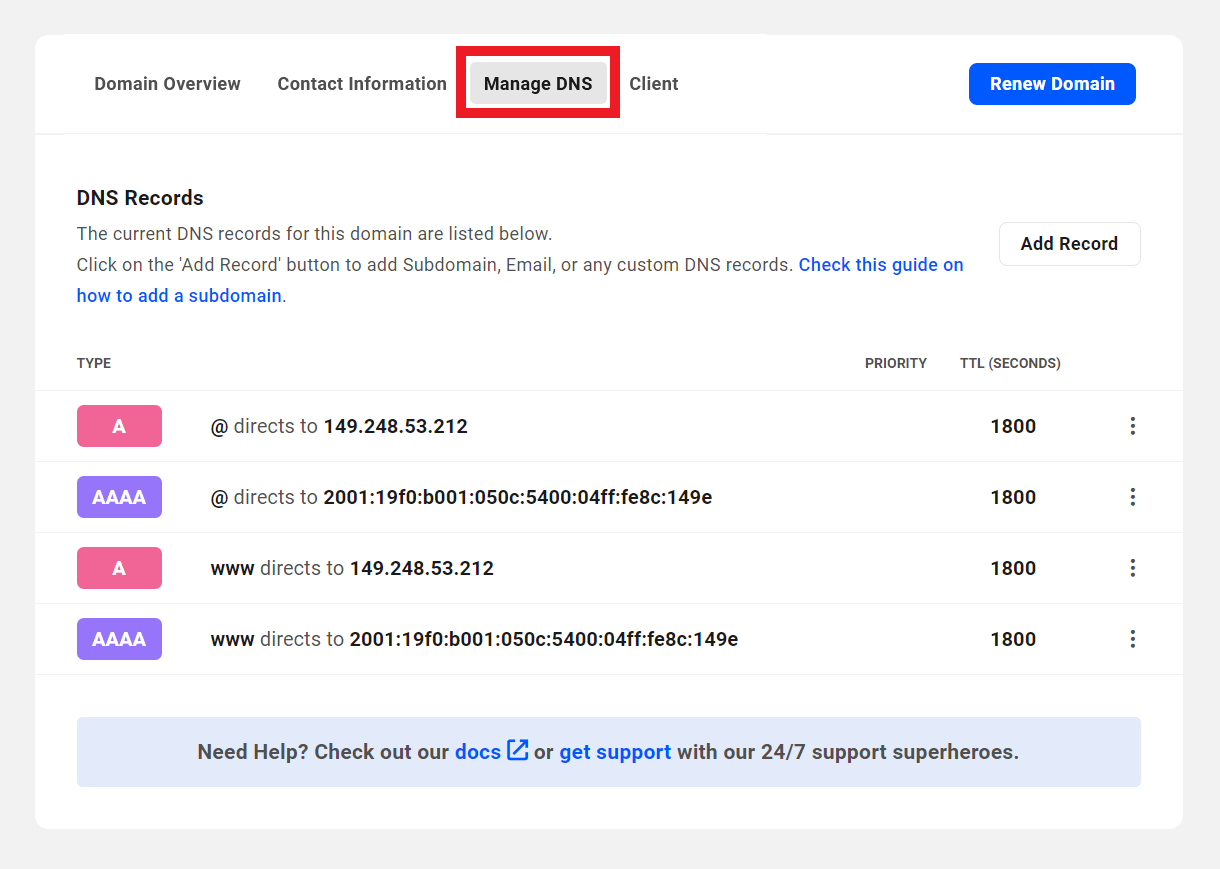Select the Manage DNS tab
Image resolution: width=1220 pixels, height=869 pixels.
[538, 84]
